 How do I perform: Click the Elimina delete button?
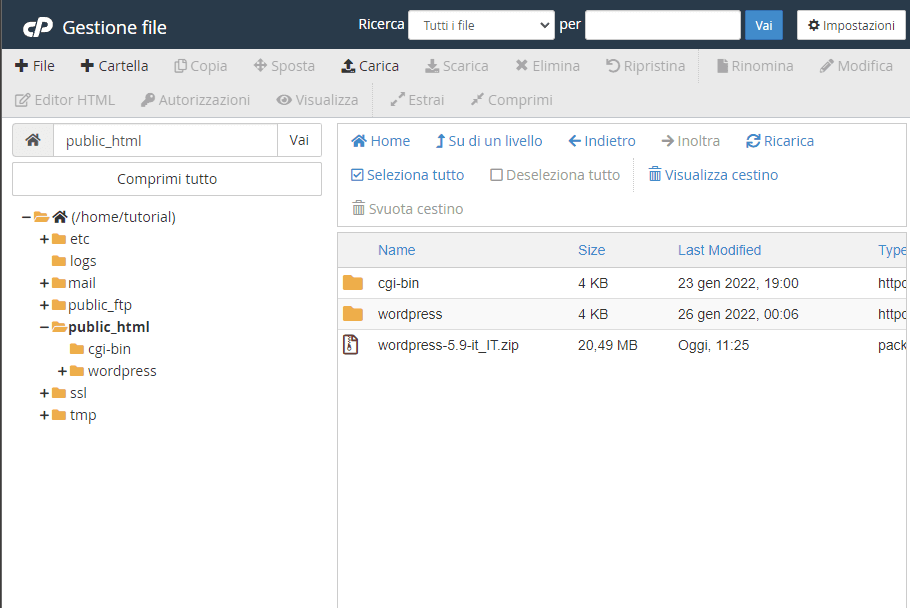[548, 66]
